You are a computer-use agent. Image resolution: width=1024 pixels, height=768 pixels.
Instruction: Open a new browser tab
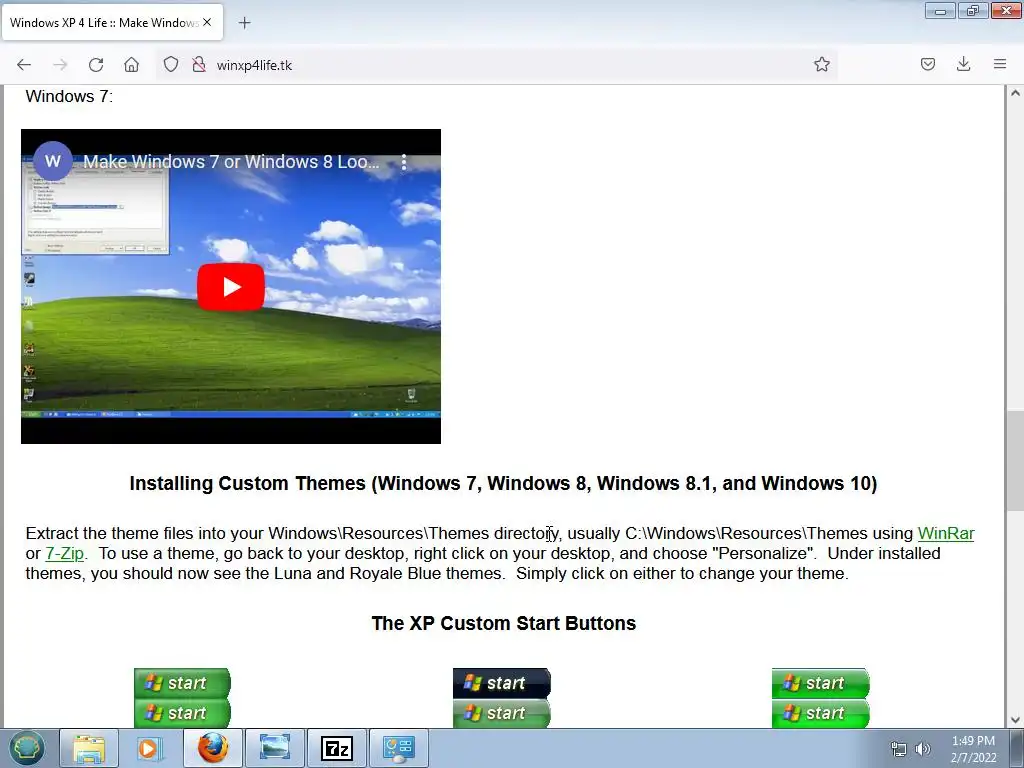point(244,23)
